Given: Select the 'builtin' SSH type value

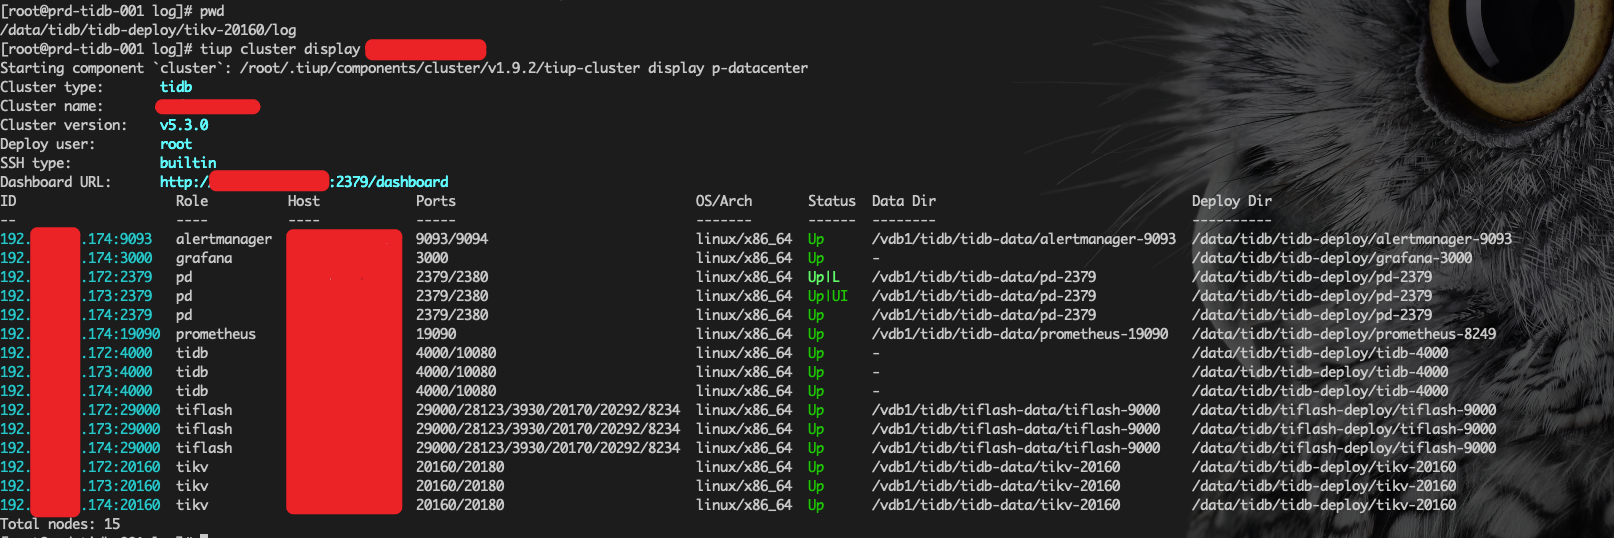Looking at the screenshot, I should tap(188, 163).
